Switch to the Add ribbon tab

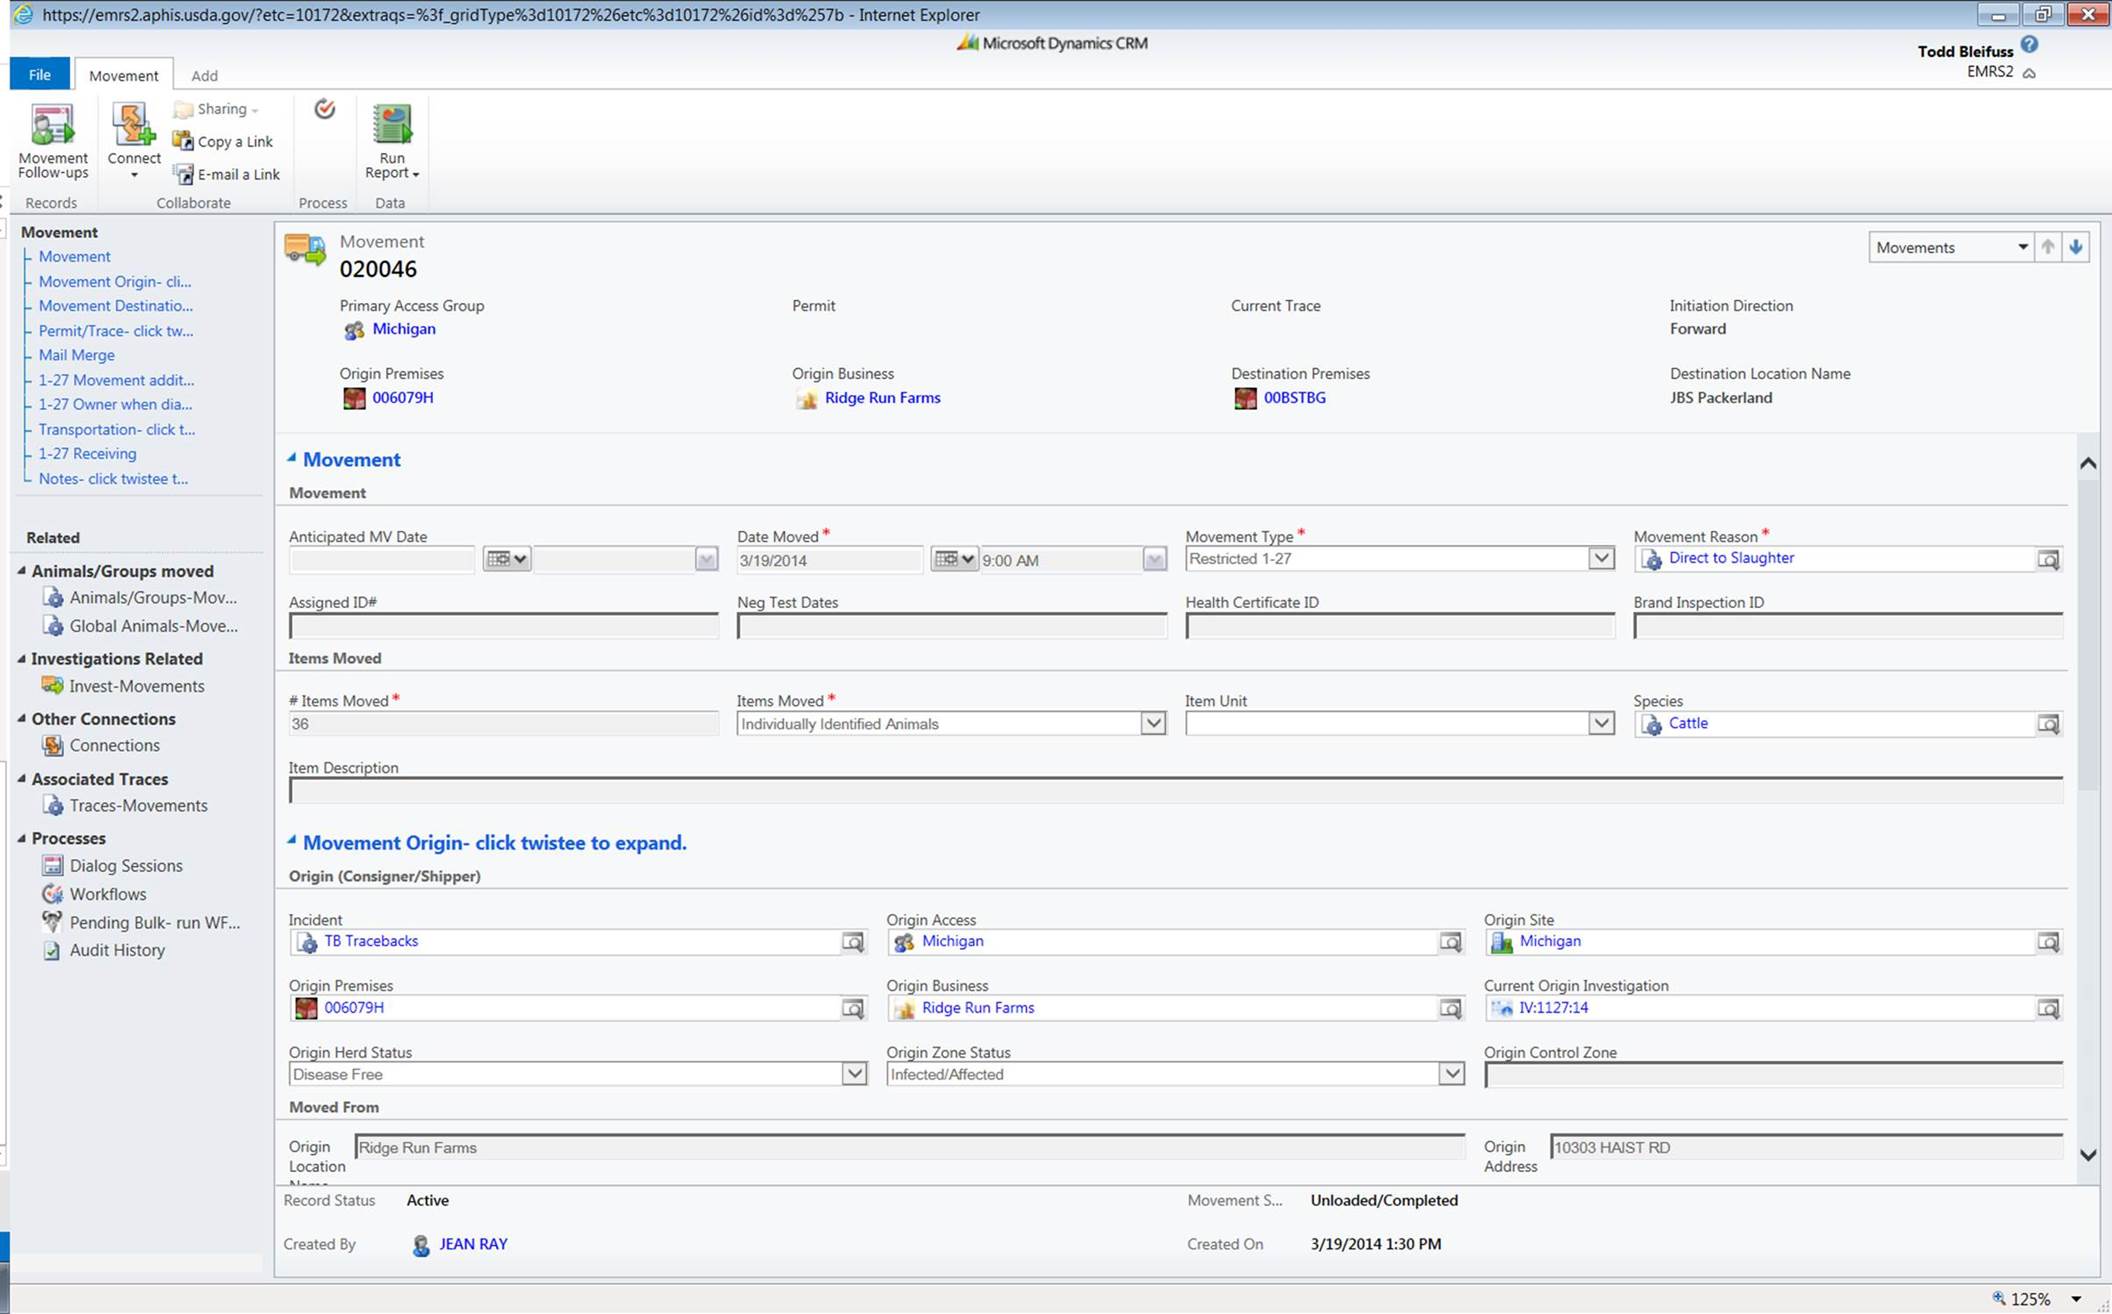pyautogui.click(x=204, y=75)
